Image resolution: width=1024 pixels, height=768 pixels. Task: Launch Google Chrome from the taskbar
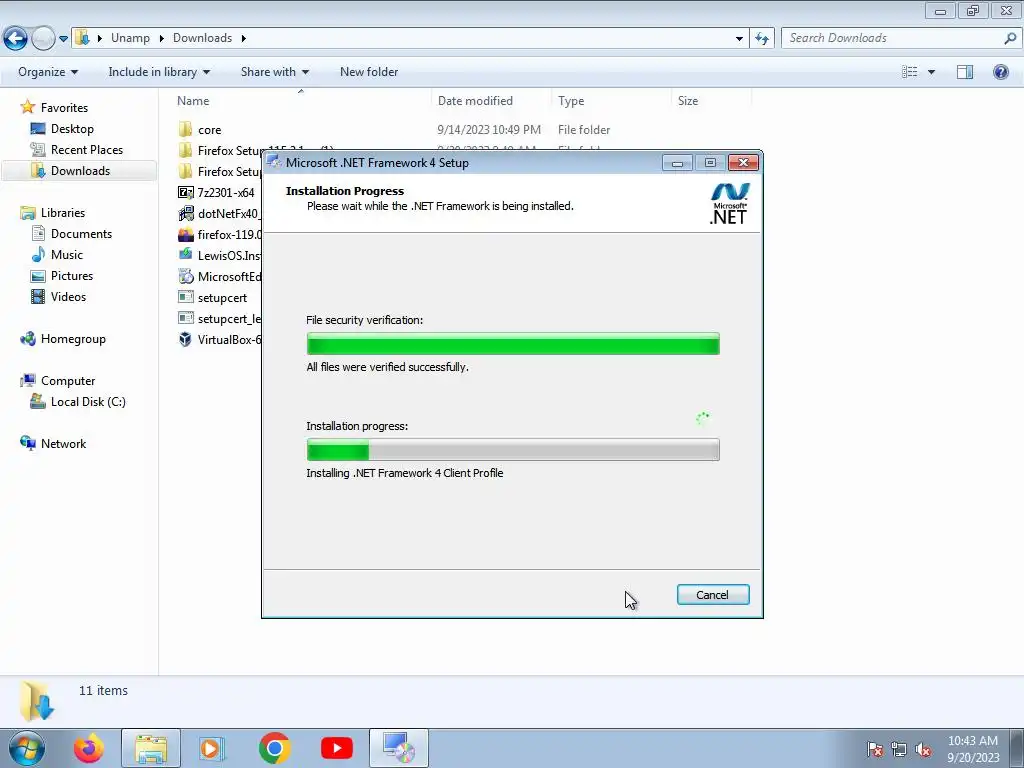coord(274,748)
